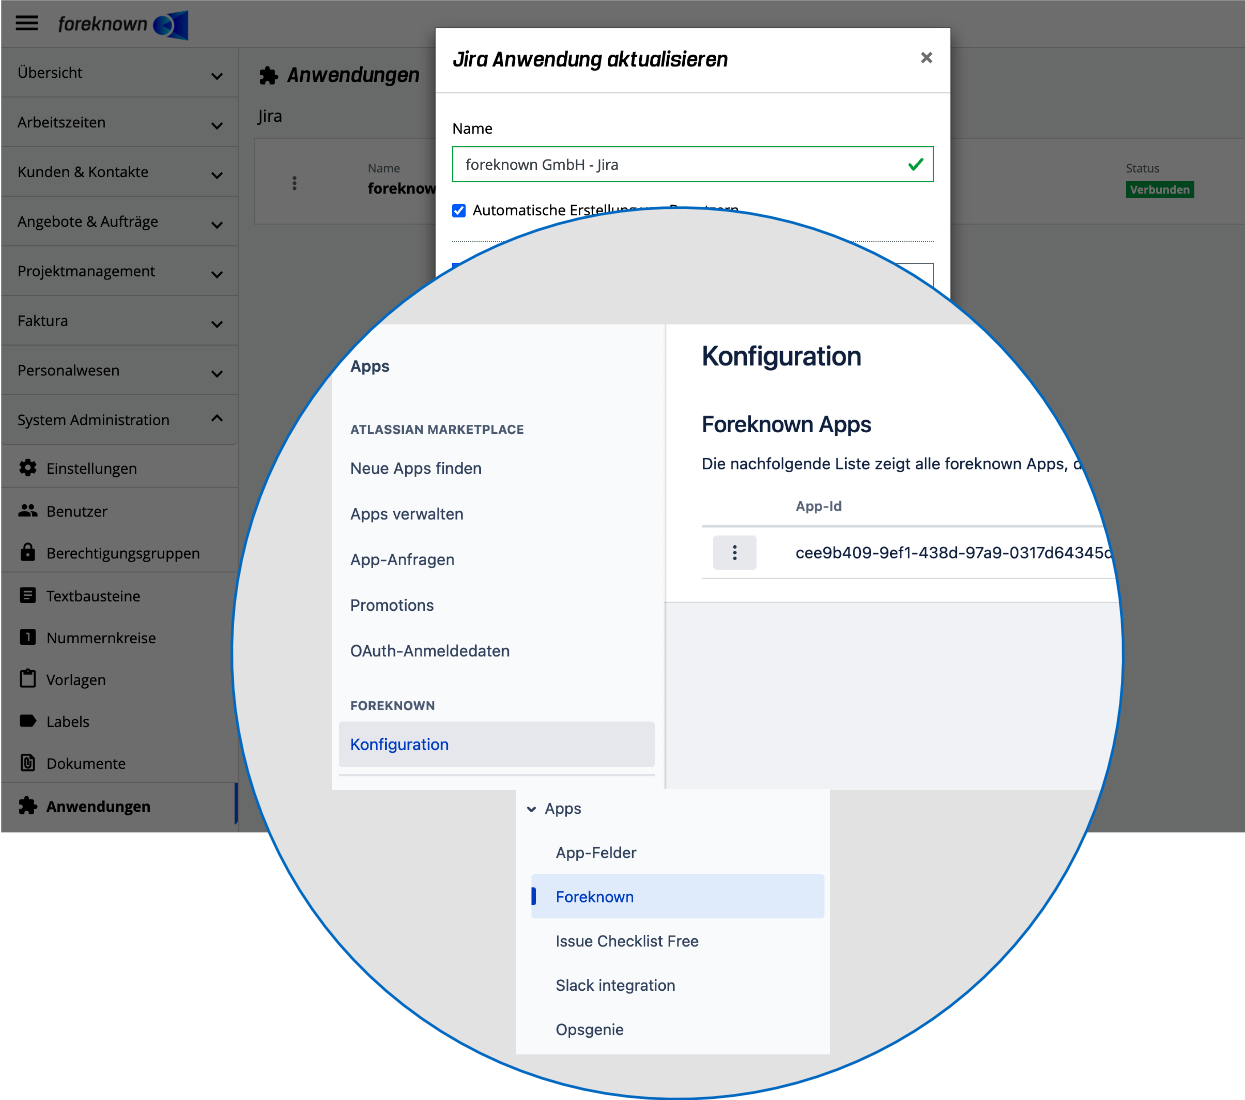The height and width of the screenshot is (1100, 1245).
Task: Click the foreknown logo
Action: 123,24
